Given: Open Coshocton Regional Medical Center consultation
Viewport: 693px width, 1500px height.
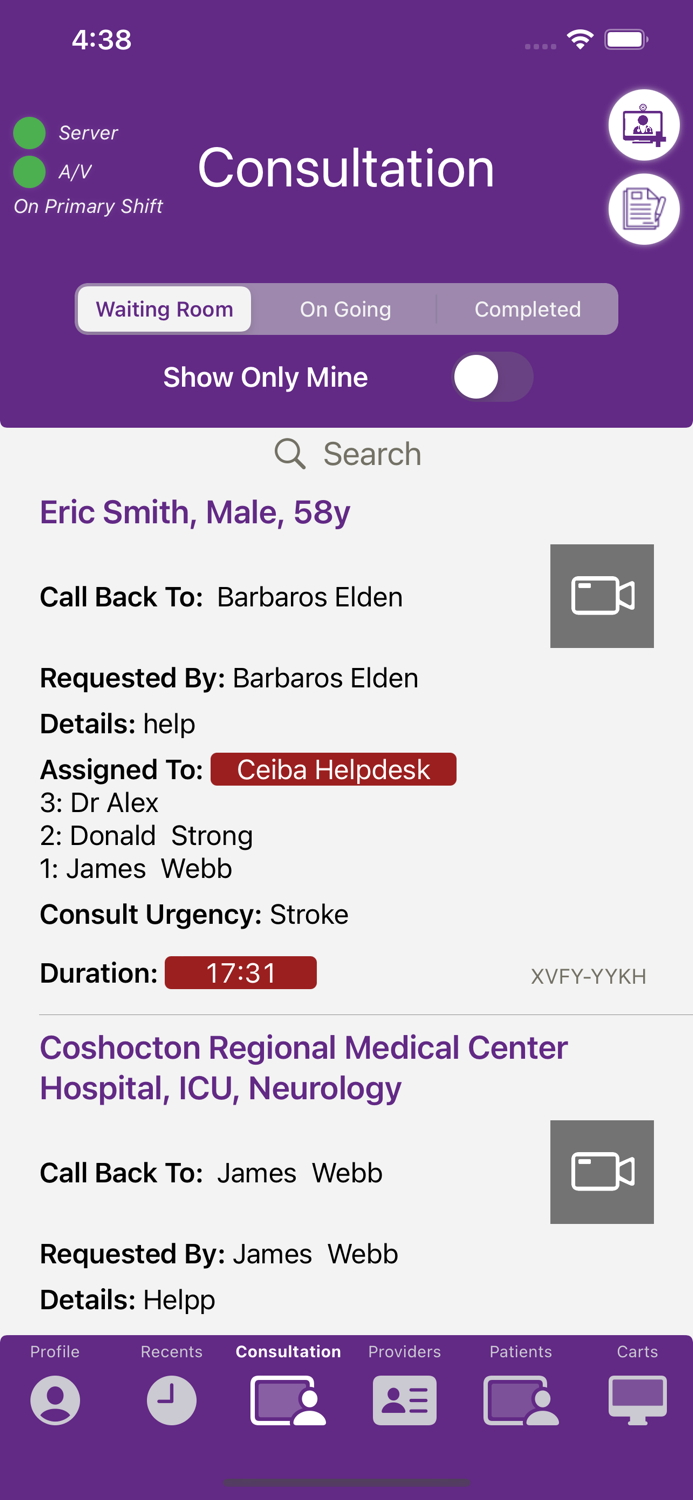Looking at the screenshot, I should tap(302, 1066).
